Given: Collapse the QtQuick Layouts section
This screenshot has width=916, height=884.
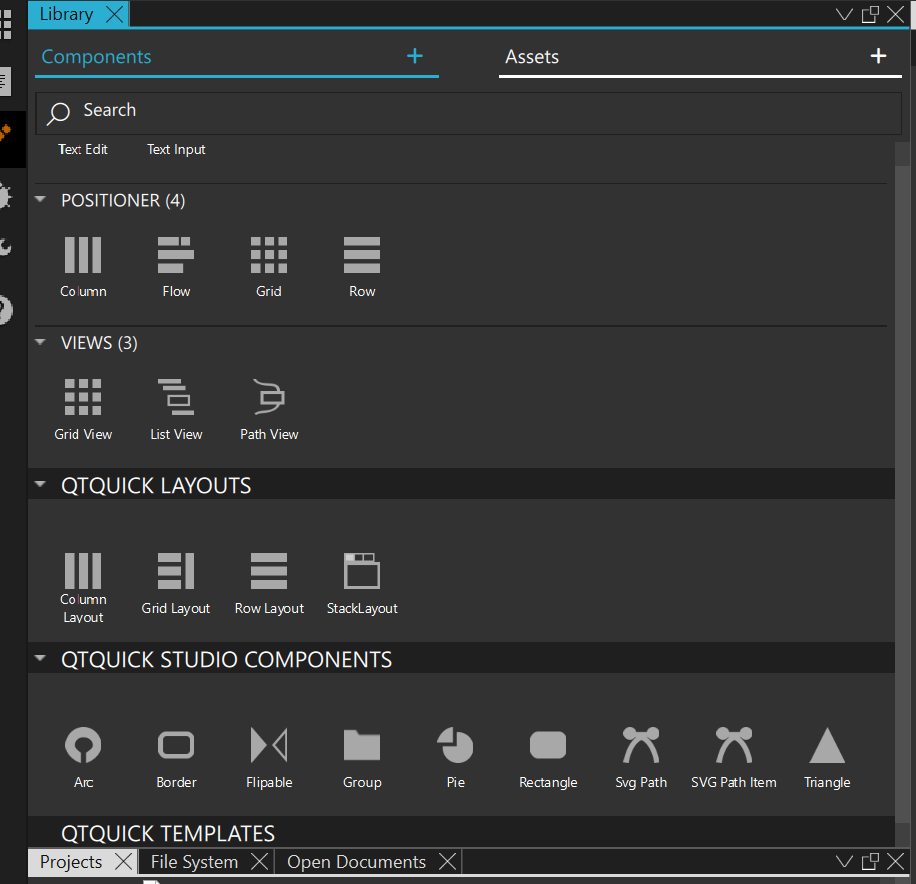Looking at the screenshot, I should click(41, 485).
